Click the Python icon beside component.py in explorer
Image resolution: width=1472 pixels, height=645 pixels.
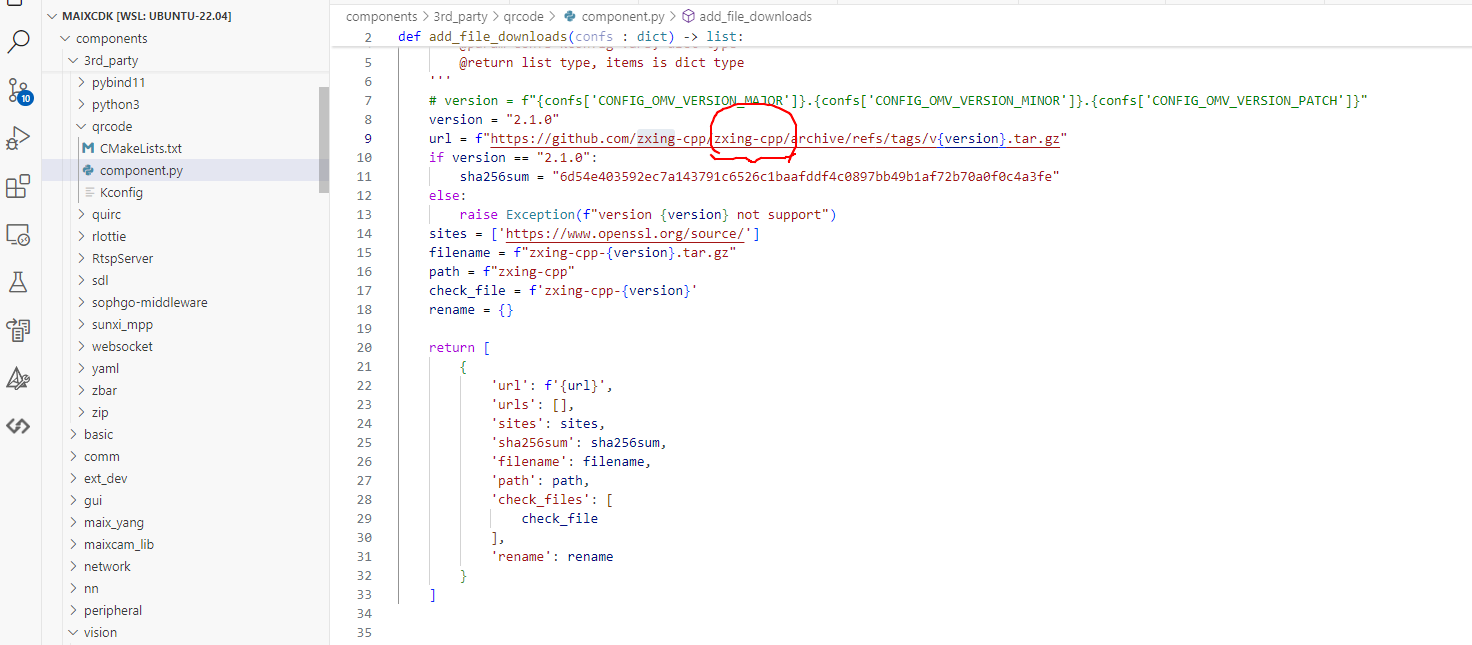(x=88, y=170)
